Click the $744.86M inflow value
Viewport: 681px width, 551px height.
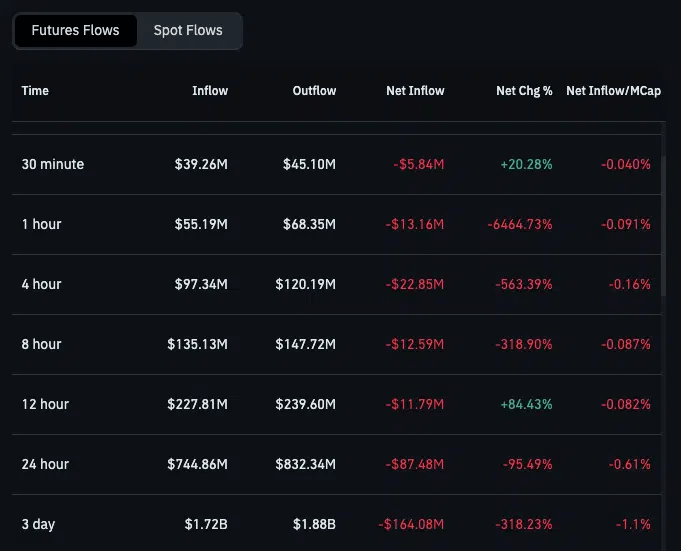click(198, 464)
